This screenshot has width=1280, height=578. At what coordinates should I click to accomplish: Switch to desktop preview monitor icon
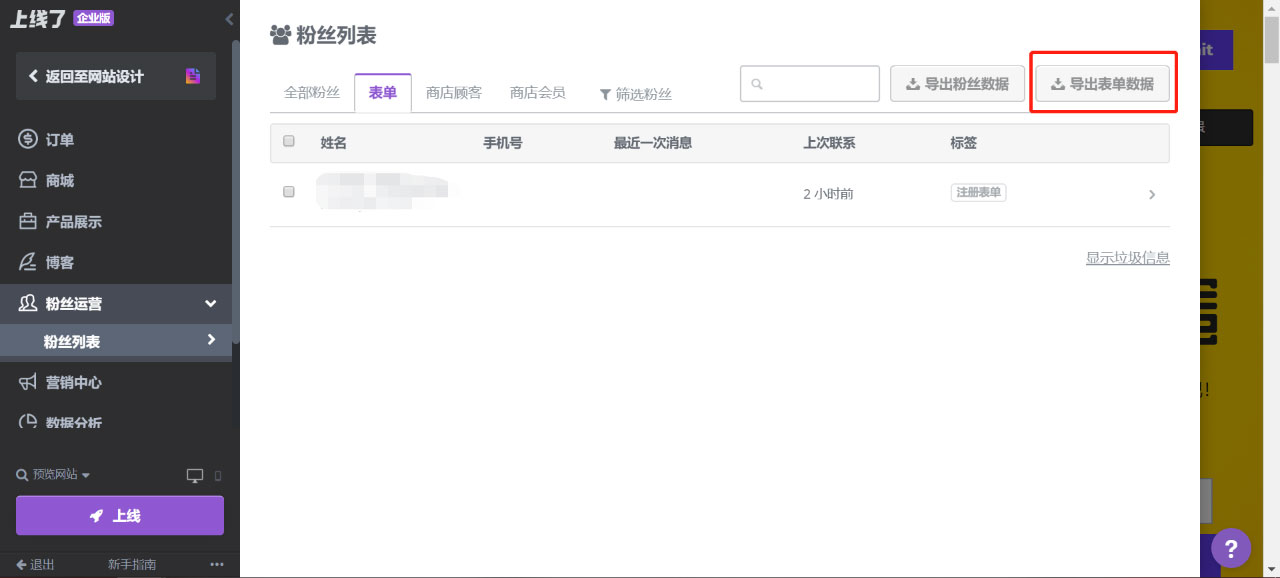tap(196, 475)
